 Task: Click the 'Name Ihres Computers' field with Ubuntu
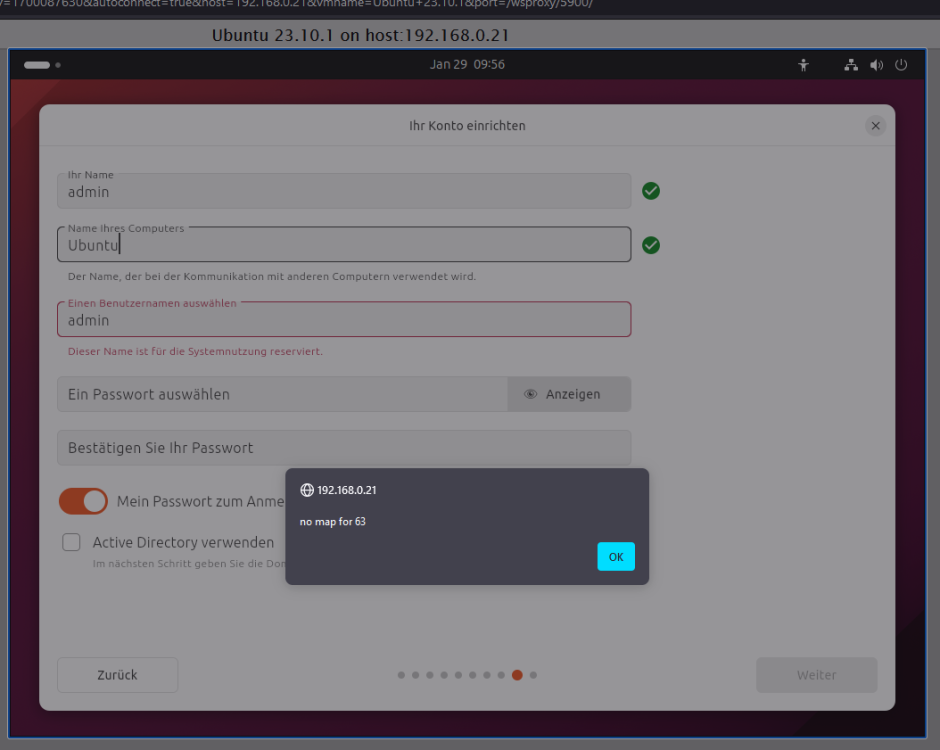point(344,244)
